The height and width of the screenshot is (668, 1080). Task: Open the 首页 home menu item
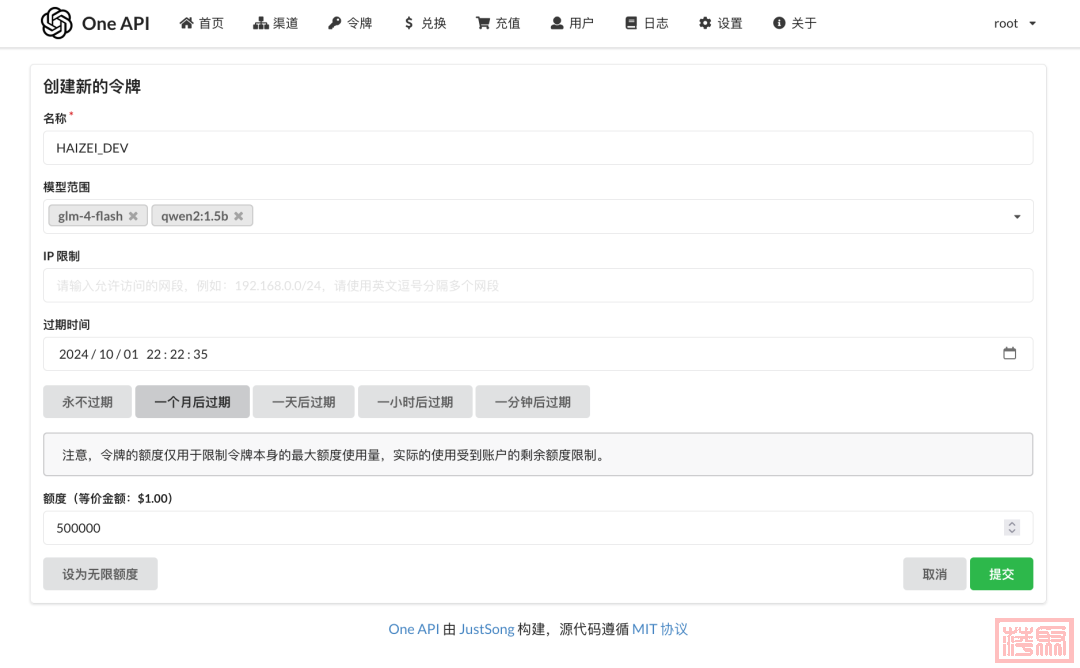pyautogui.click(x=202, y=23)
